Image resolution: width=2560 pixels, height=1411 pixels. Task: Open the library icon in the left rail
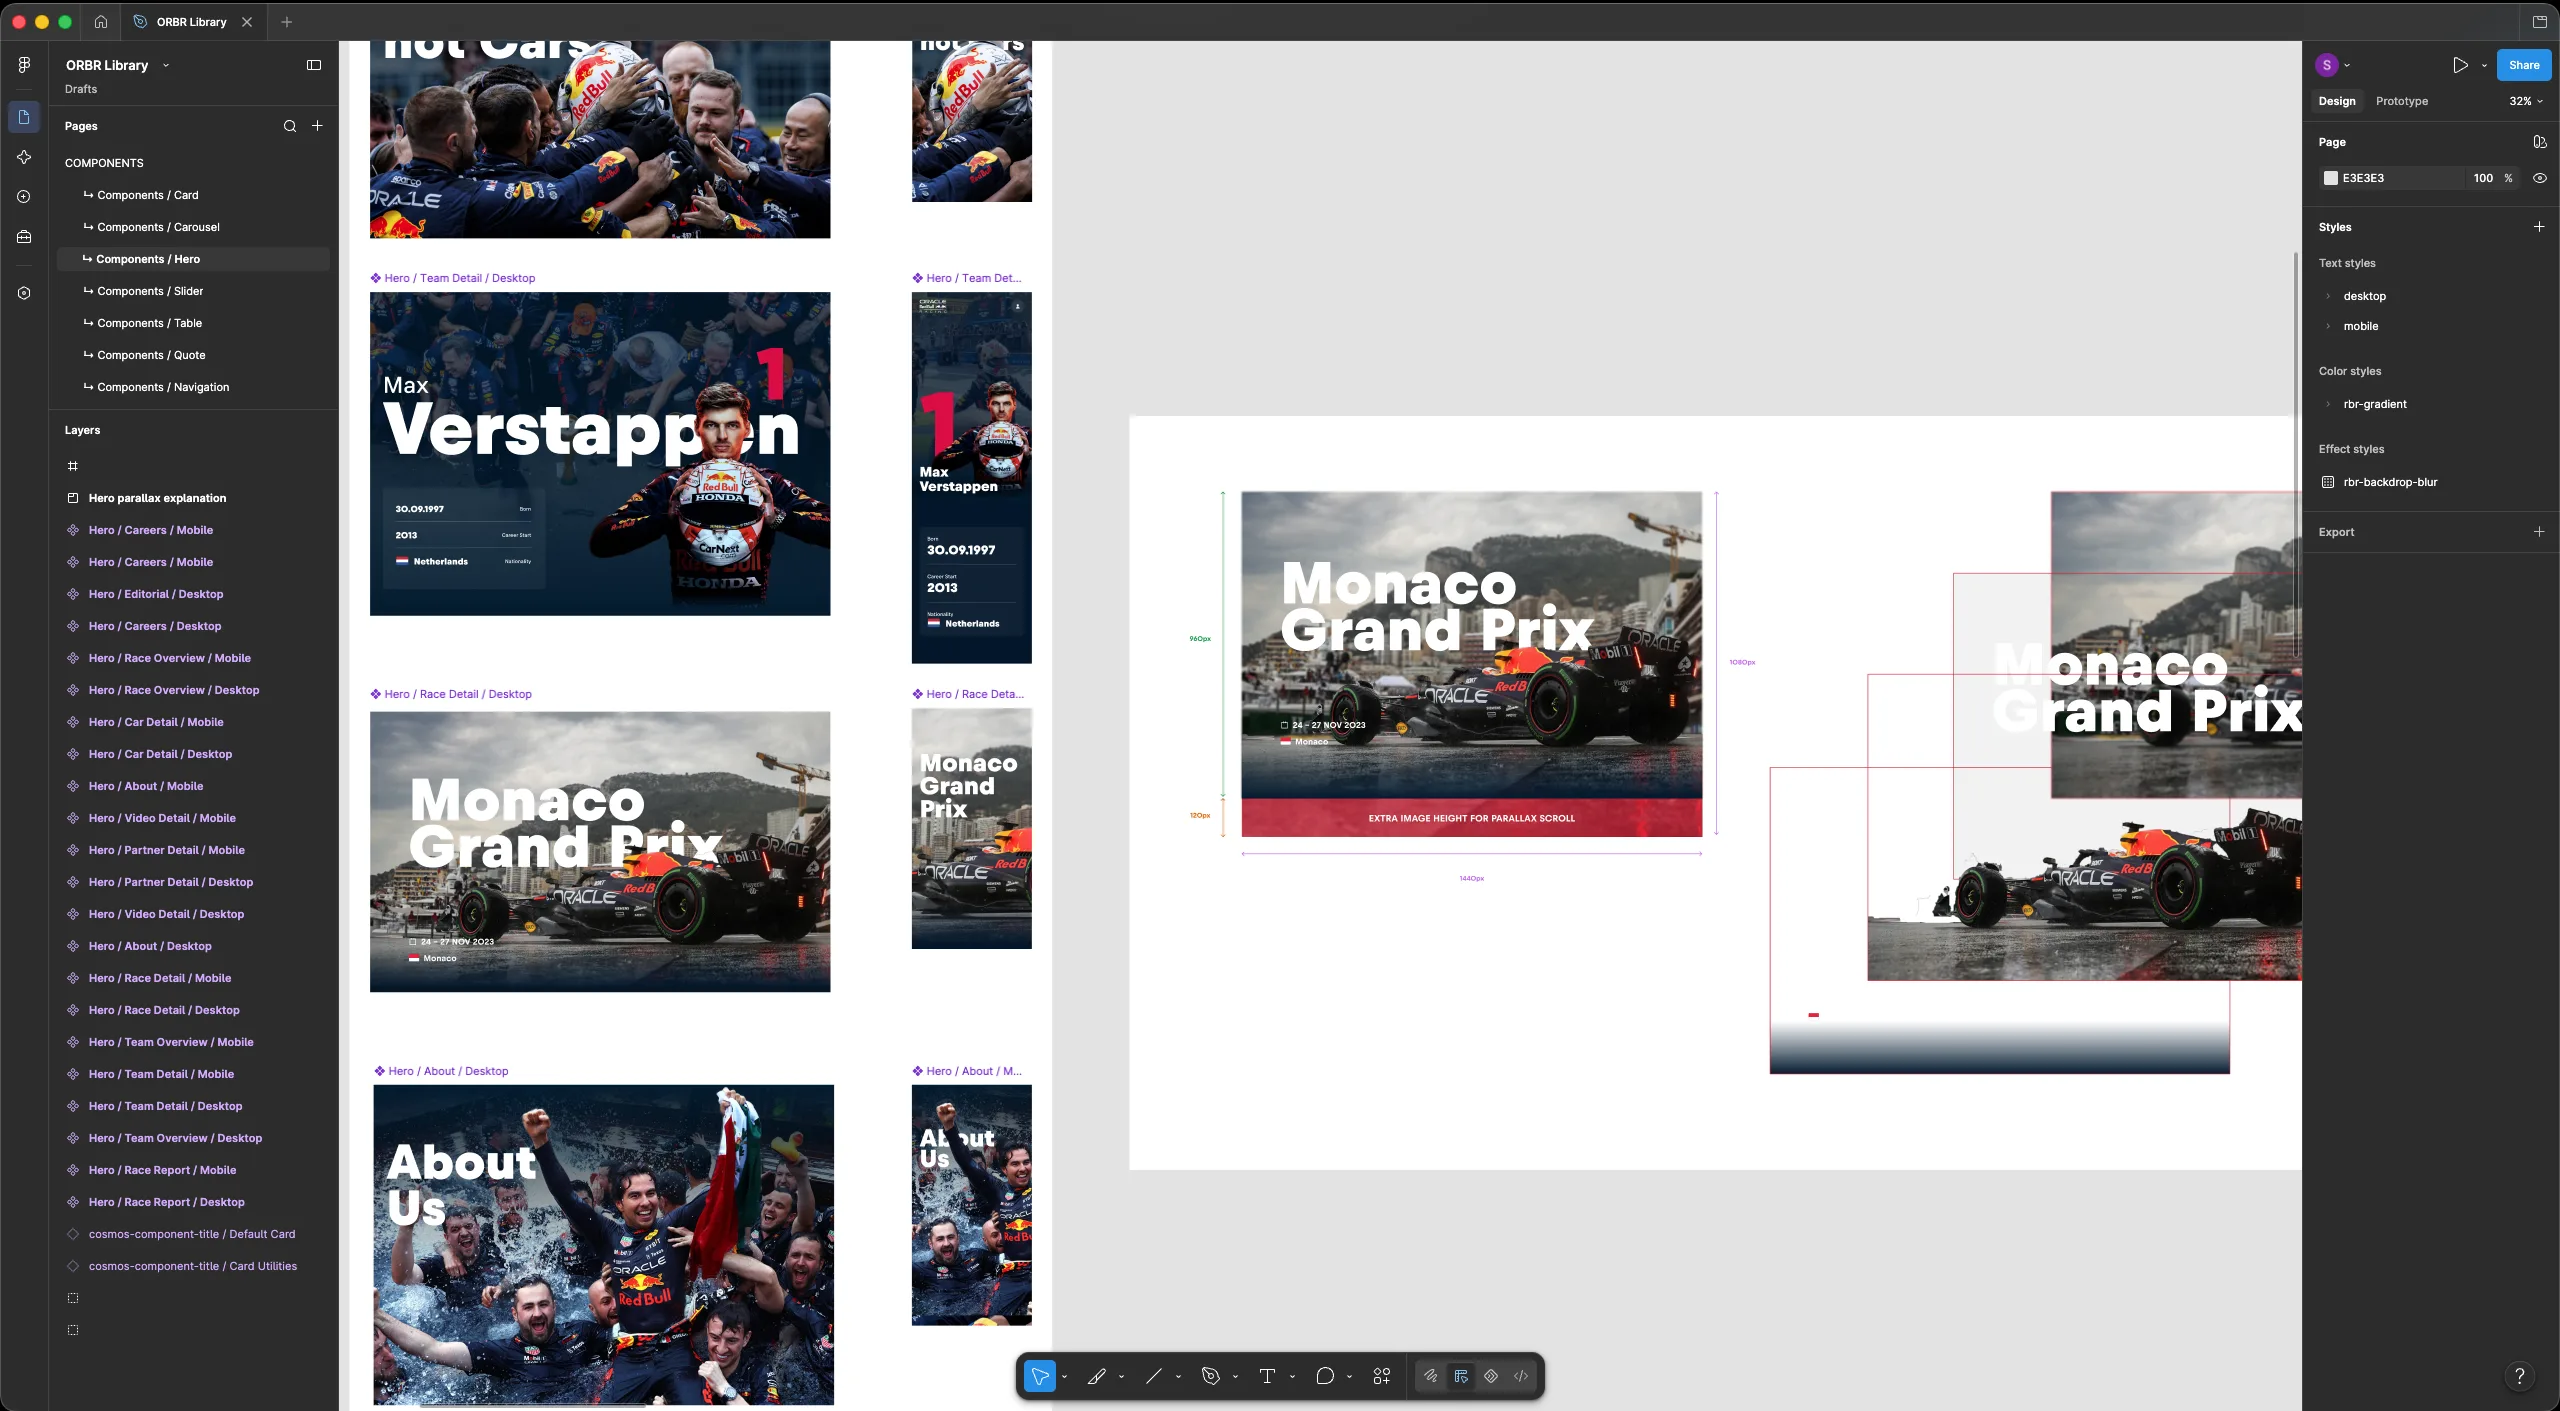tap(24, 237)
